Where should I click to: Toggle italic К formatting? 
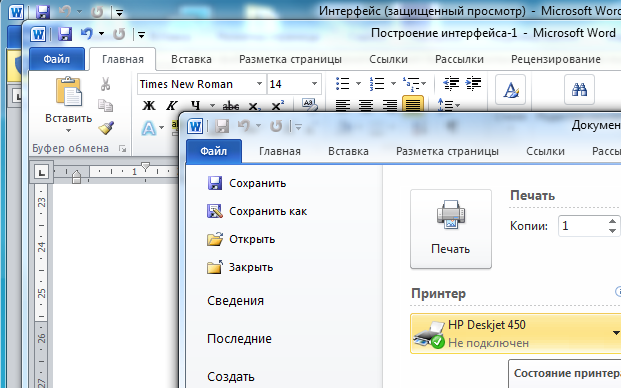point(172,105)
